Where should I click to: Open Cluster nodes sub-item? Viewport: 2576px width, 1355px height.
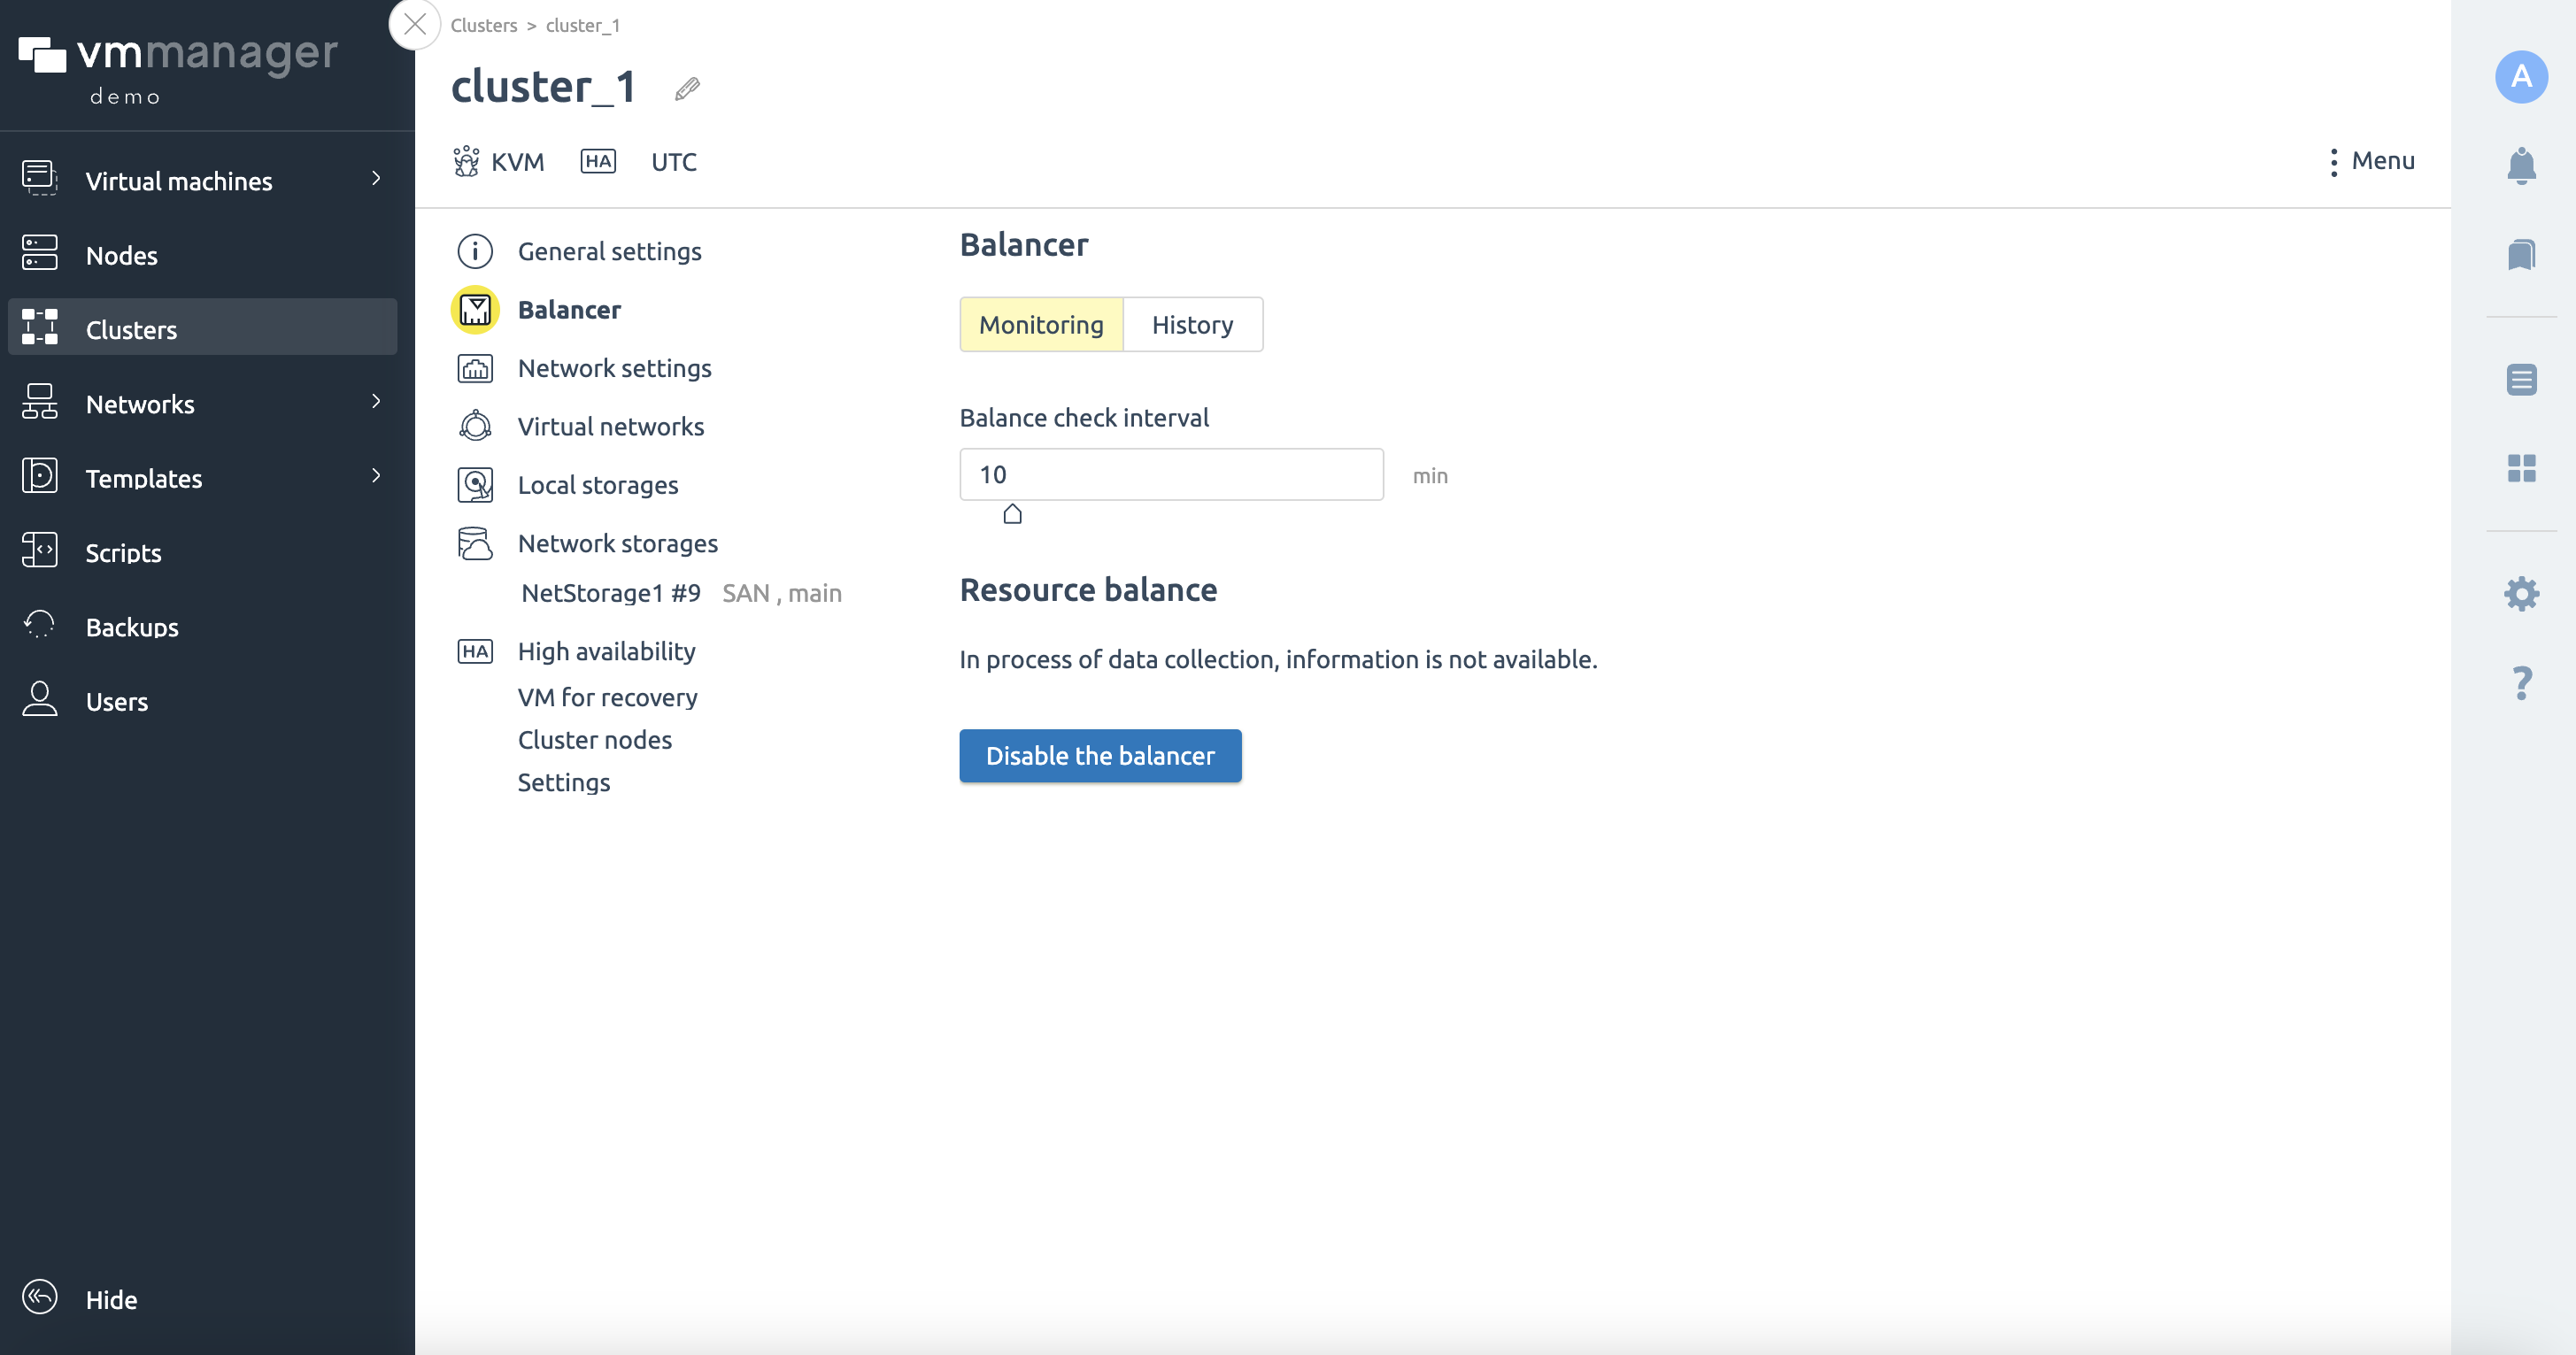coord(594,739)
